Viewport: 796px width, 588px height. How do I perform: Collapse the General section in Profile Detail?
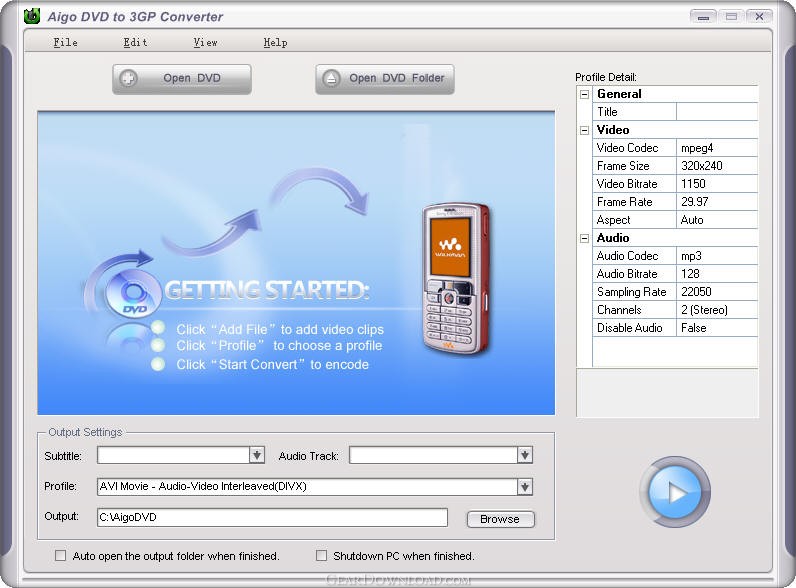pyautogui.click(x=585, y=94)
